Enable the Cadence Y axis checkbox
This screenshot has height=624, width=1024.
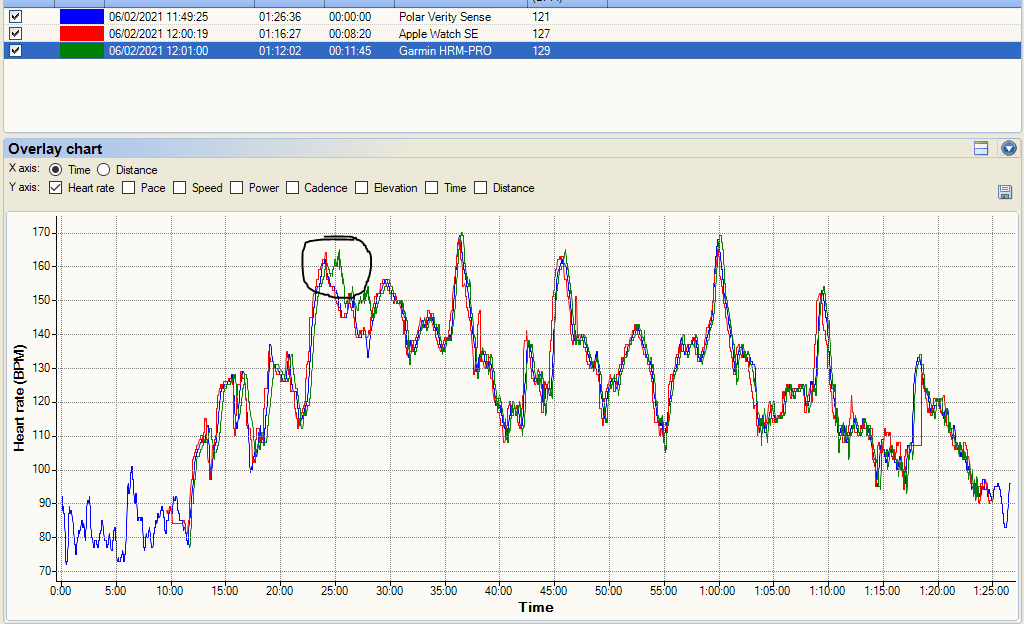point(293,188)
